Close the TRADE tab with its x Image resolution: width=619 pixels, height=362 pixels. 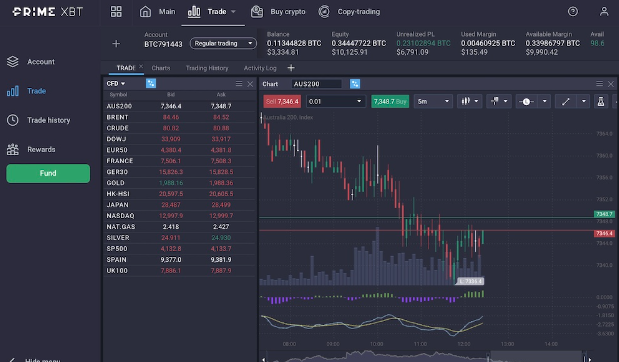(x=141, y=66)
